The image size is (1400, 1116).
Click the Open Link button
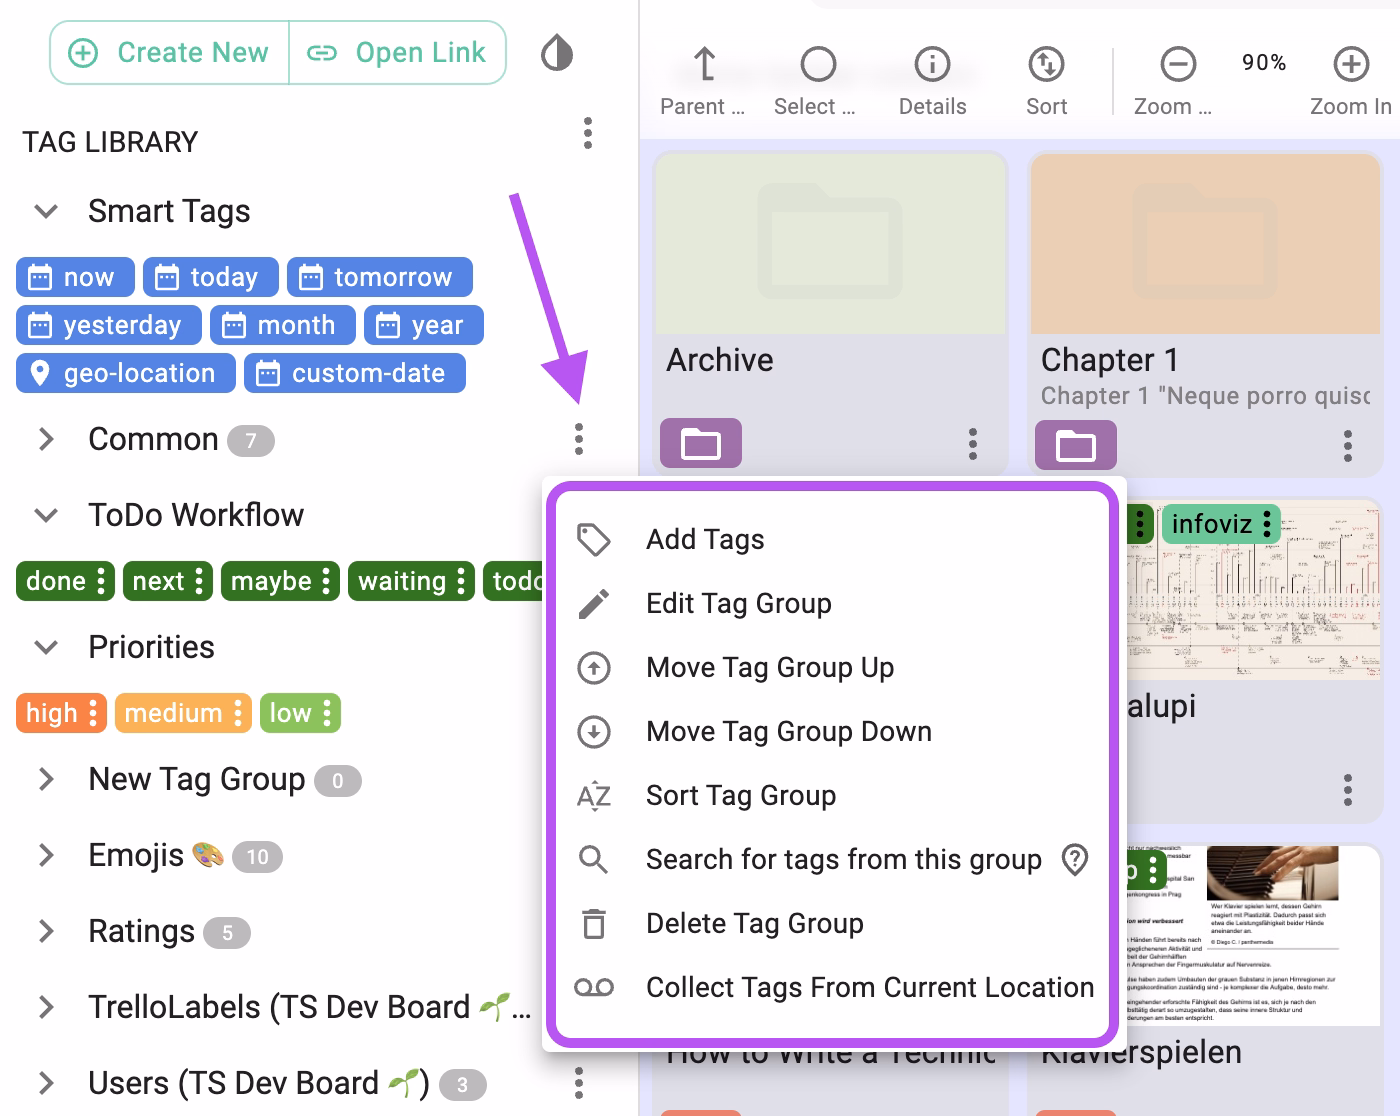(398, 52)
